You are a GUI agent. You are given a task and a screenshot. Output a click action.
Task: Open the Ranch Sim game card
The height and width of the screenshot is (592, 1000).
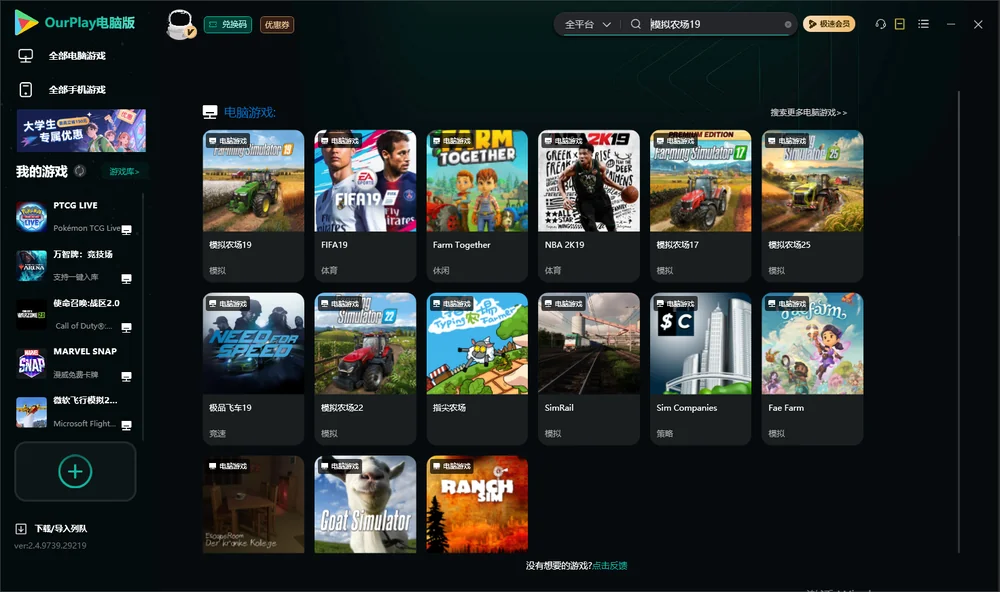(477, 504)
